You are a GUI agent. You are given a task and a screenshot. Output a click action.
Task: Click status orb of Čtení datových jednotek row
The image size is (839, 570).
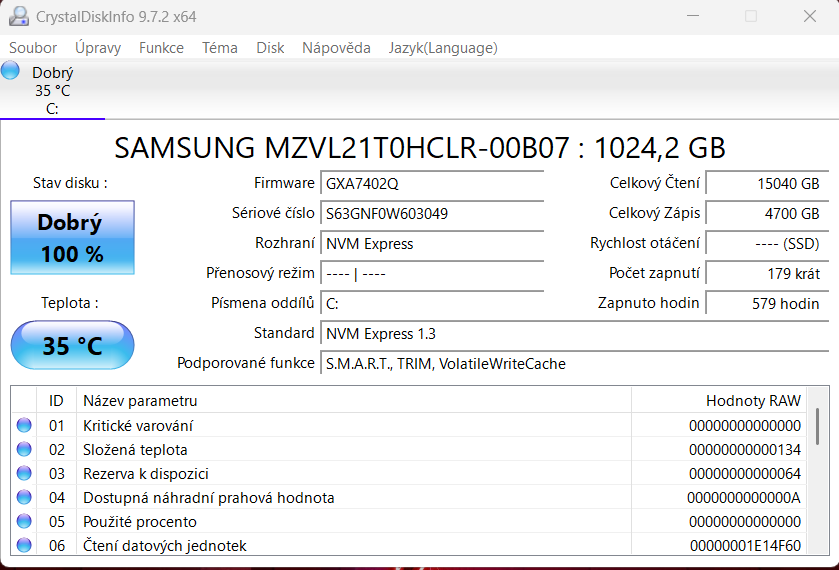click(x=24, y=545)
